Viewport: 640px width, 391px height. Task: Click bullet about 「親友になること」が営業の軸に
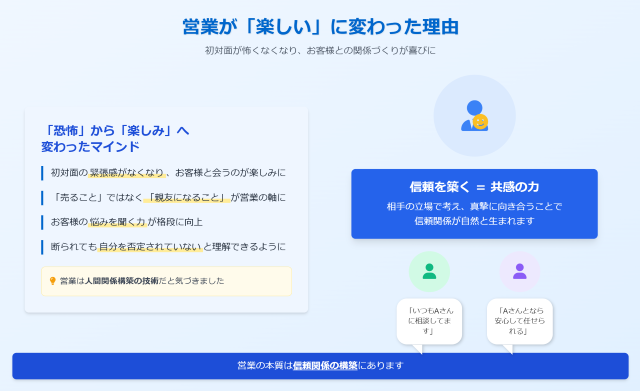168,198
